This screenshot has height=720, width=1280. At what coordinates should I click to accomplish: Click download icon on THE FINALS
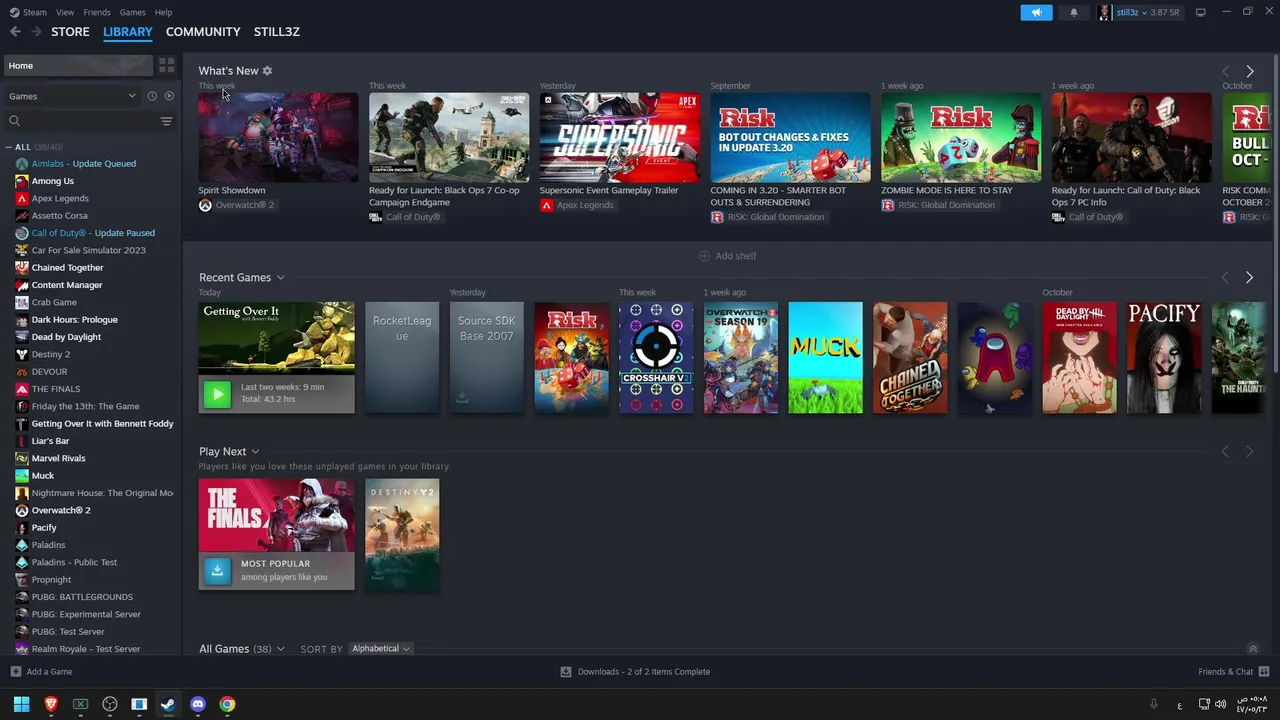point(217,570)
